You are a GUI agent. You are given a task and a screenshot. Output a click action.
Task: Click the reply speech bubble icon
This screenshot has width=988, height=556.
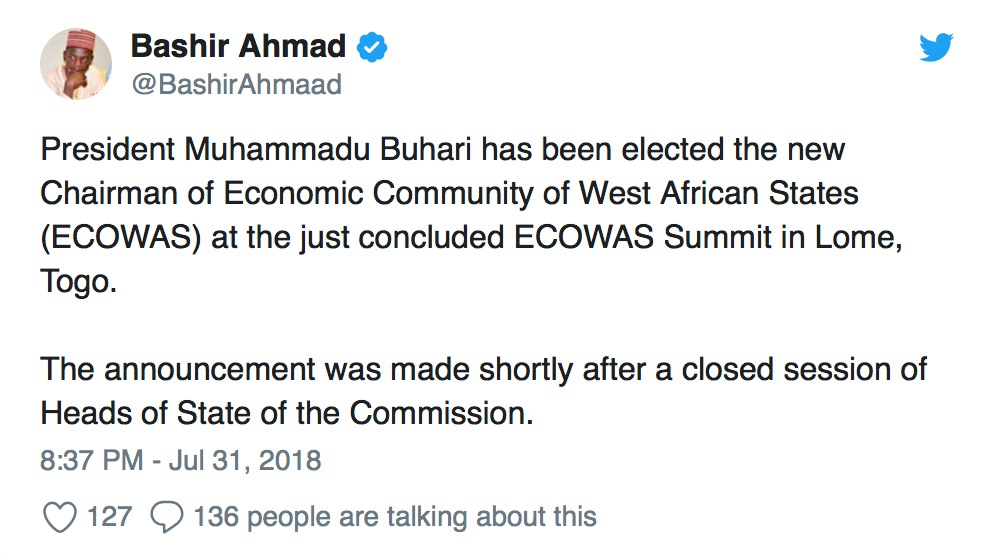[x=166, y=517]
